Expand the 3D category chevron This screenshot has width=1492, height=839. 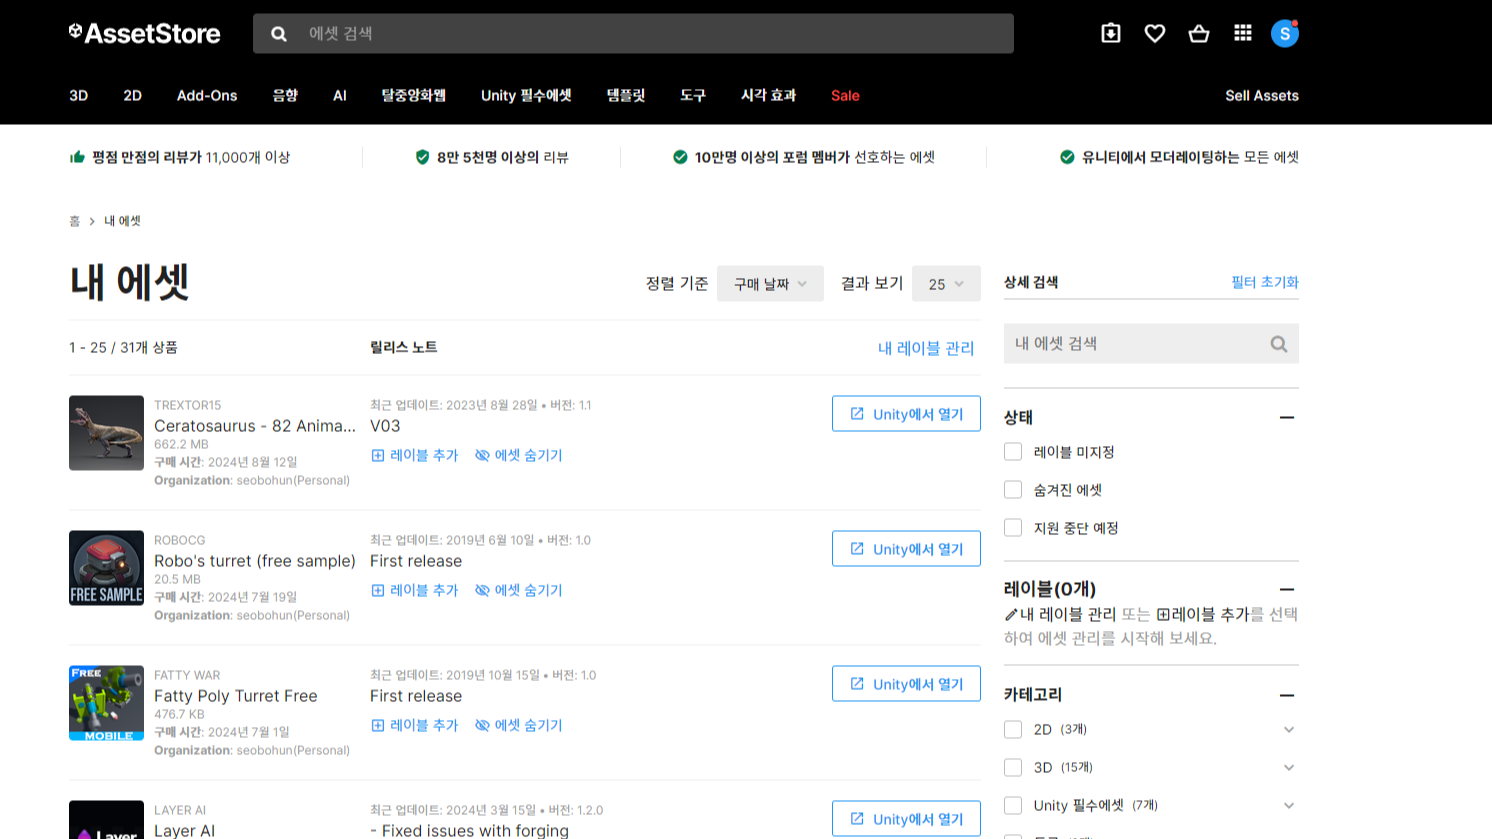pyautogui.click(x=1289, y=768)
